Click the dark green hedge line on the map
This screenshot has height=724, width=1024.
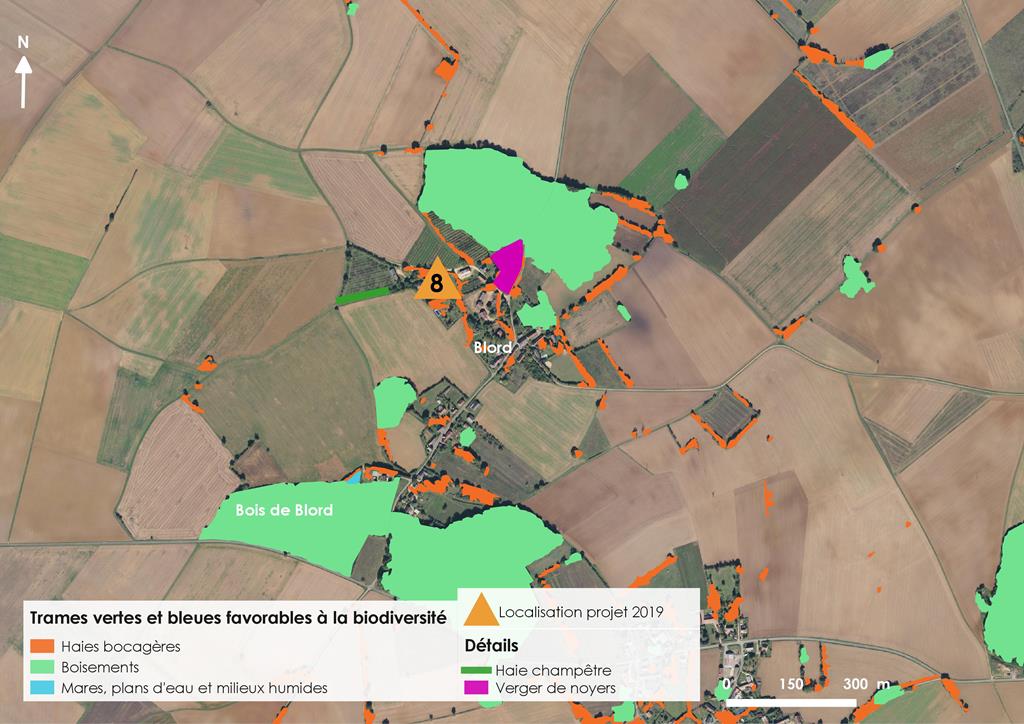362,296
